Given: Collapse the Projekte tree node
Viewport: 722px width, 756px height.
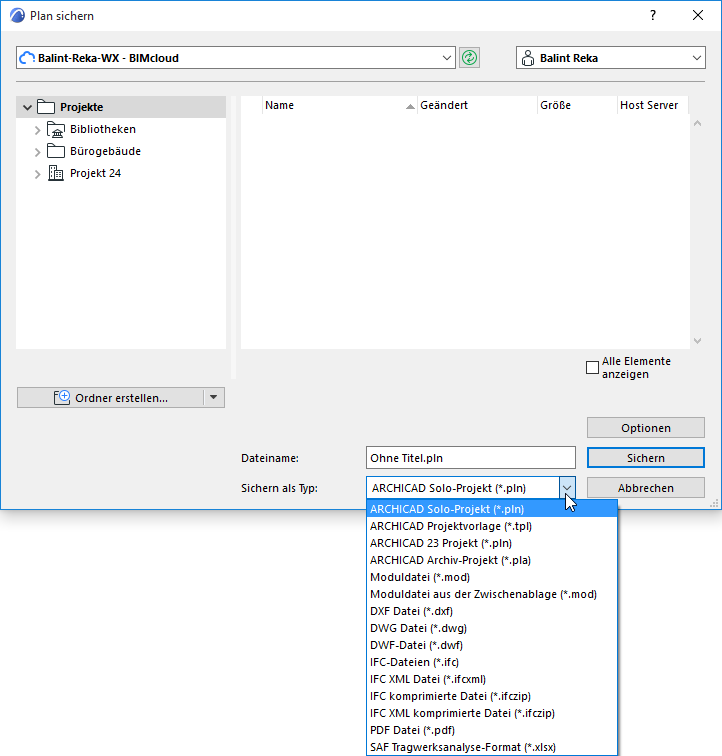Looking at the screenshot, I should pos(27,107).
